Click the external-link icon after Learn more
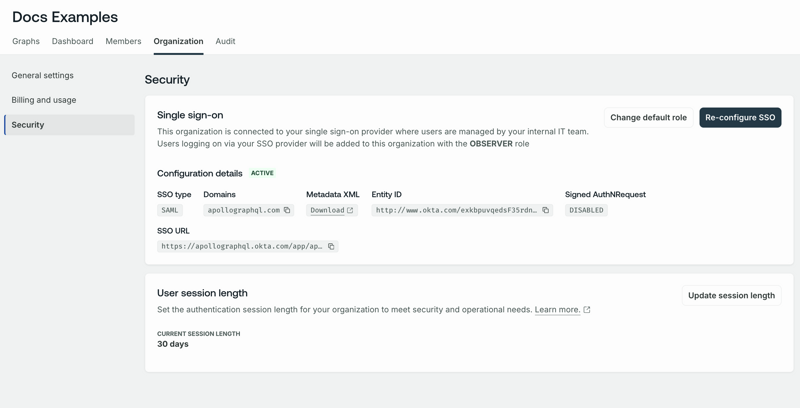800x408 pixels. coord(587,310)
